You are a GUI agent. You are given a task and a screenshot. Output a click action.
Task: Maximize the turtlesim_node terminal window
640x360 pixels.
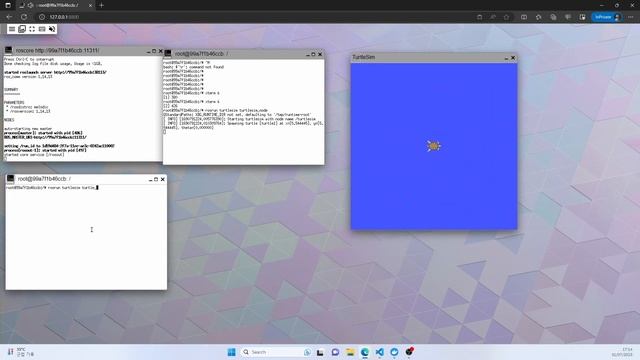tap(313, 54)
